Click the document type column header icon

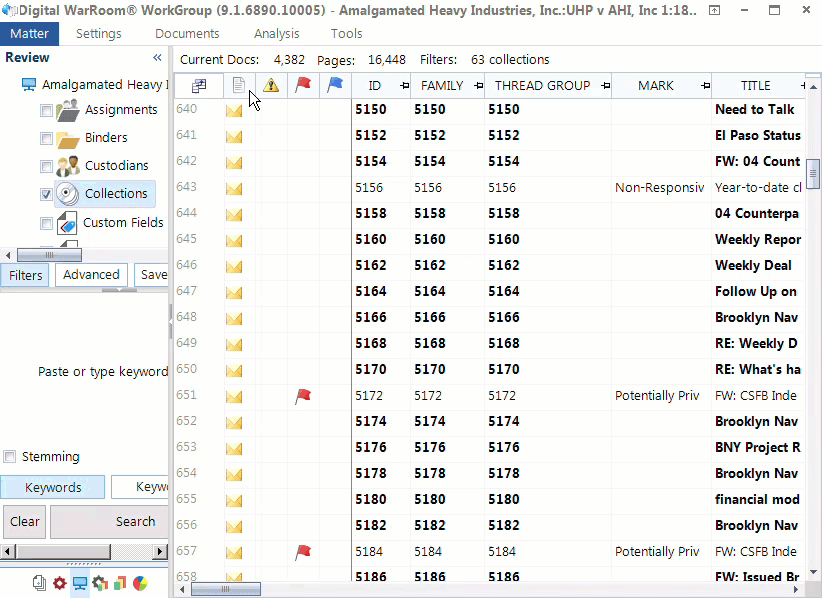(x=239, y=85)
